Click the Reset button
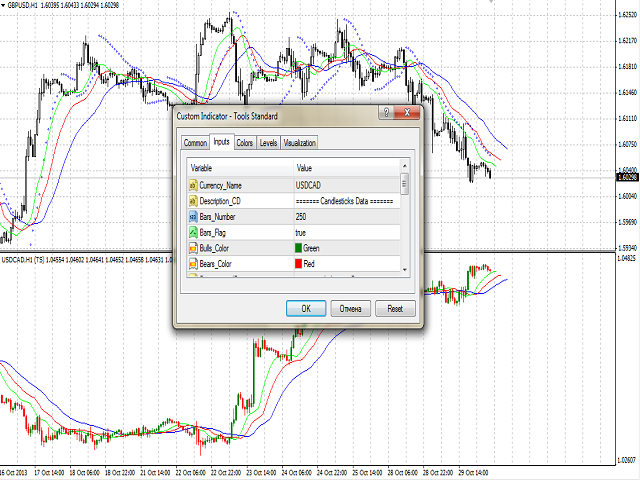The image size is (640, 480). point(395,309)
